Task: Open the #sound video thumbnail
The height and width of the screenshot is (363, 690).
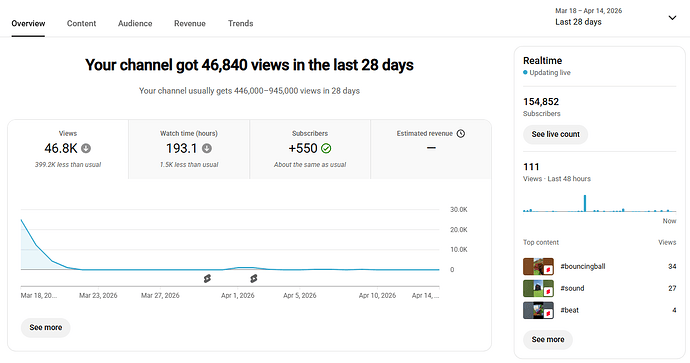Action: click(538, 289)
